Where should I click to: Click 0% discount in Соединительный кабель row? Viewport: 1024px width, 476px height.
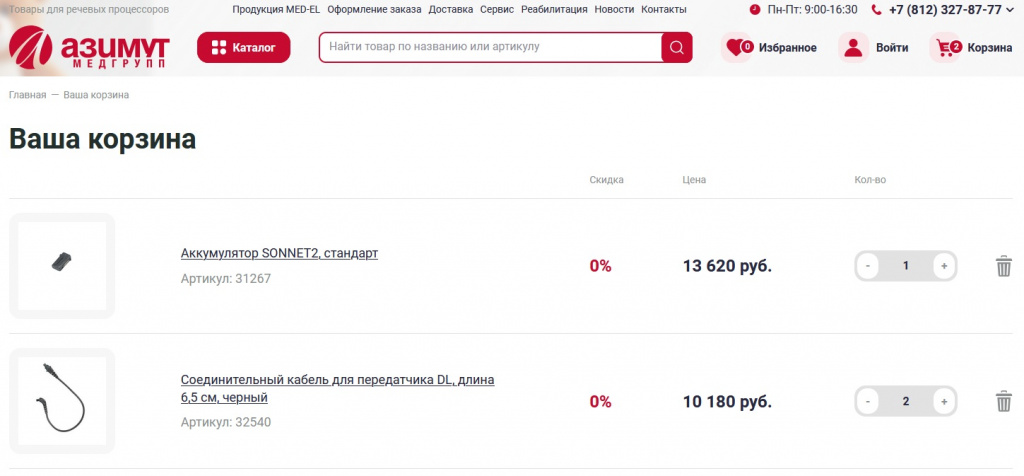coord(601,402)
